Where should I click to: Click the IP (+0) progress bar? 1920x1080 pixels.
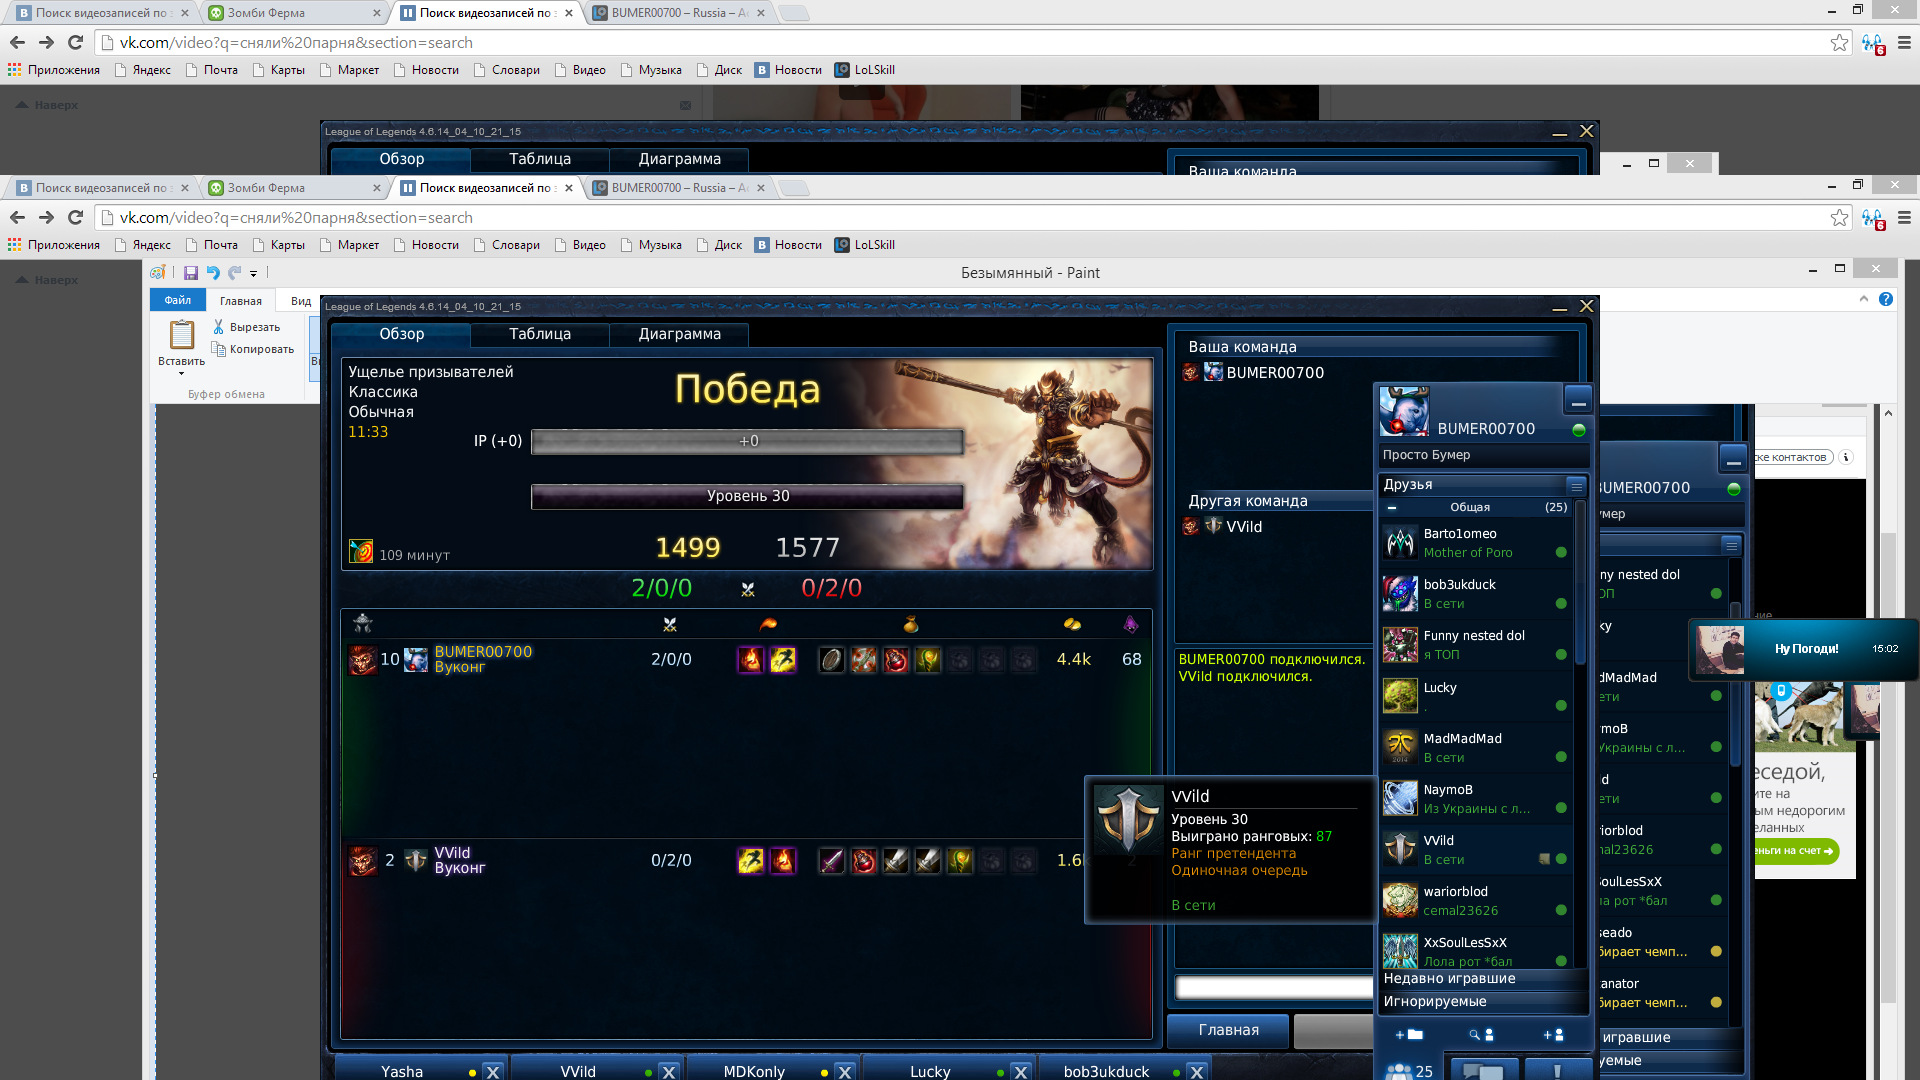pos(748,441)
